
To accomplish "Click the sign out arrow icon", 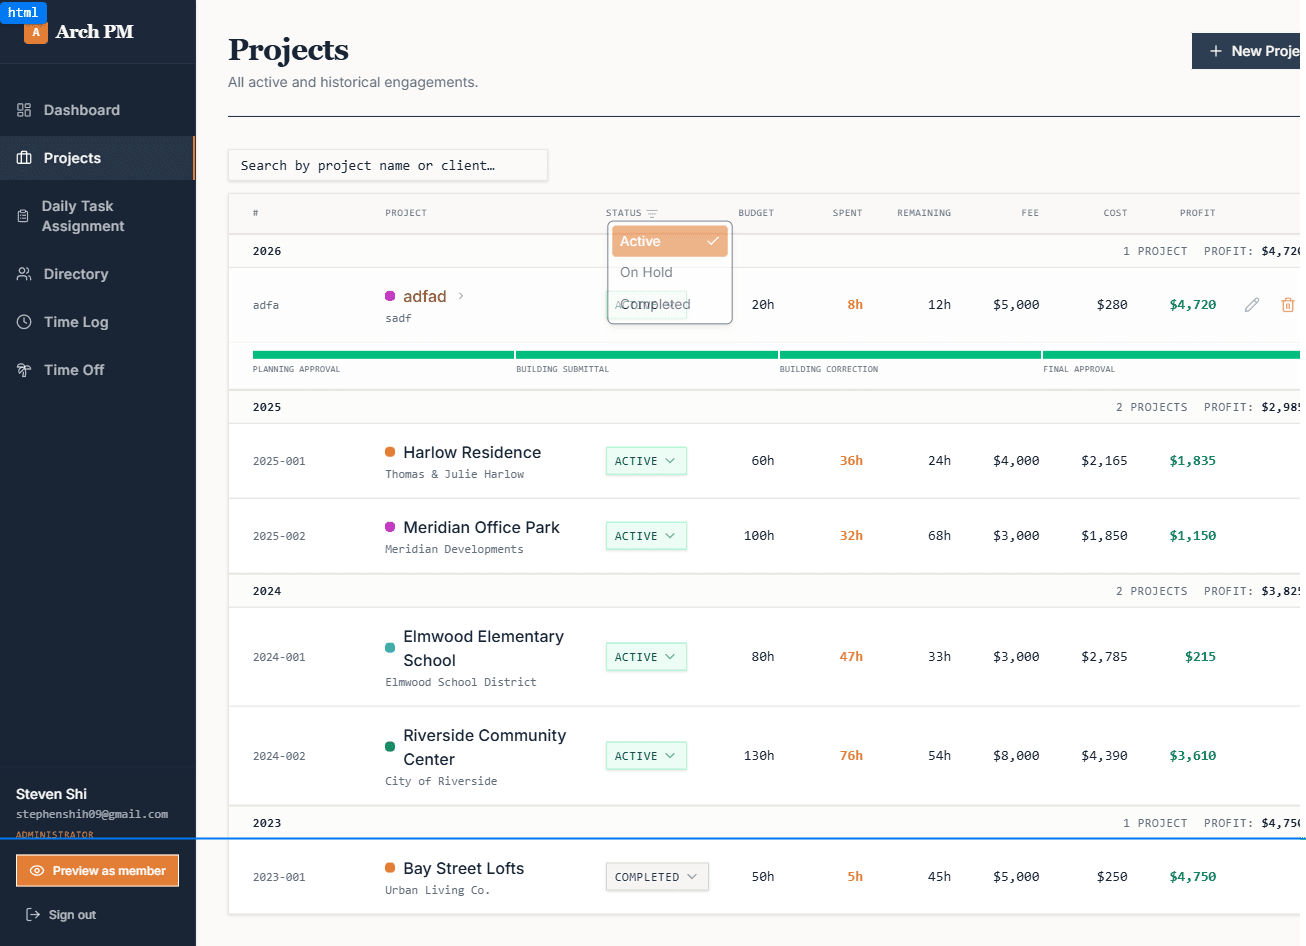I will [33, 915].
